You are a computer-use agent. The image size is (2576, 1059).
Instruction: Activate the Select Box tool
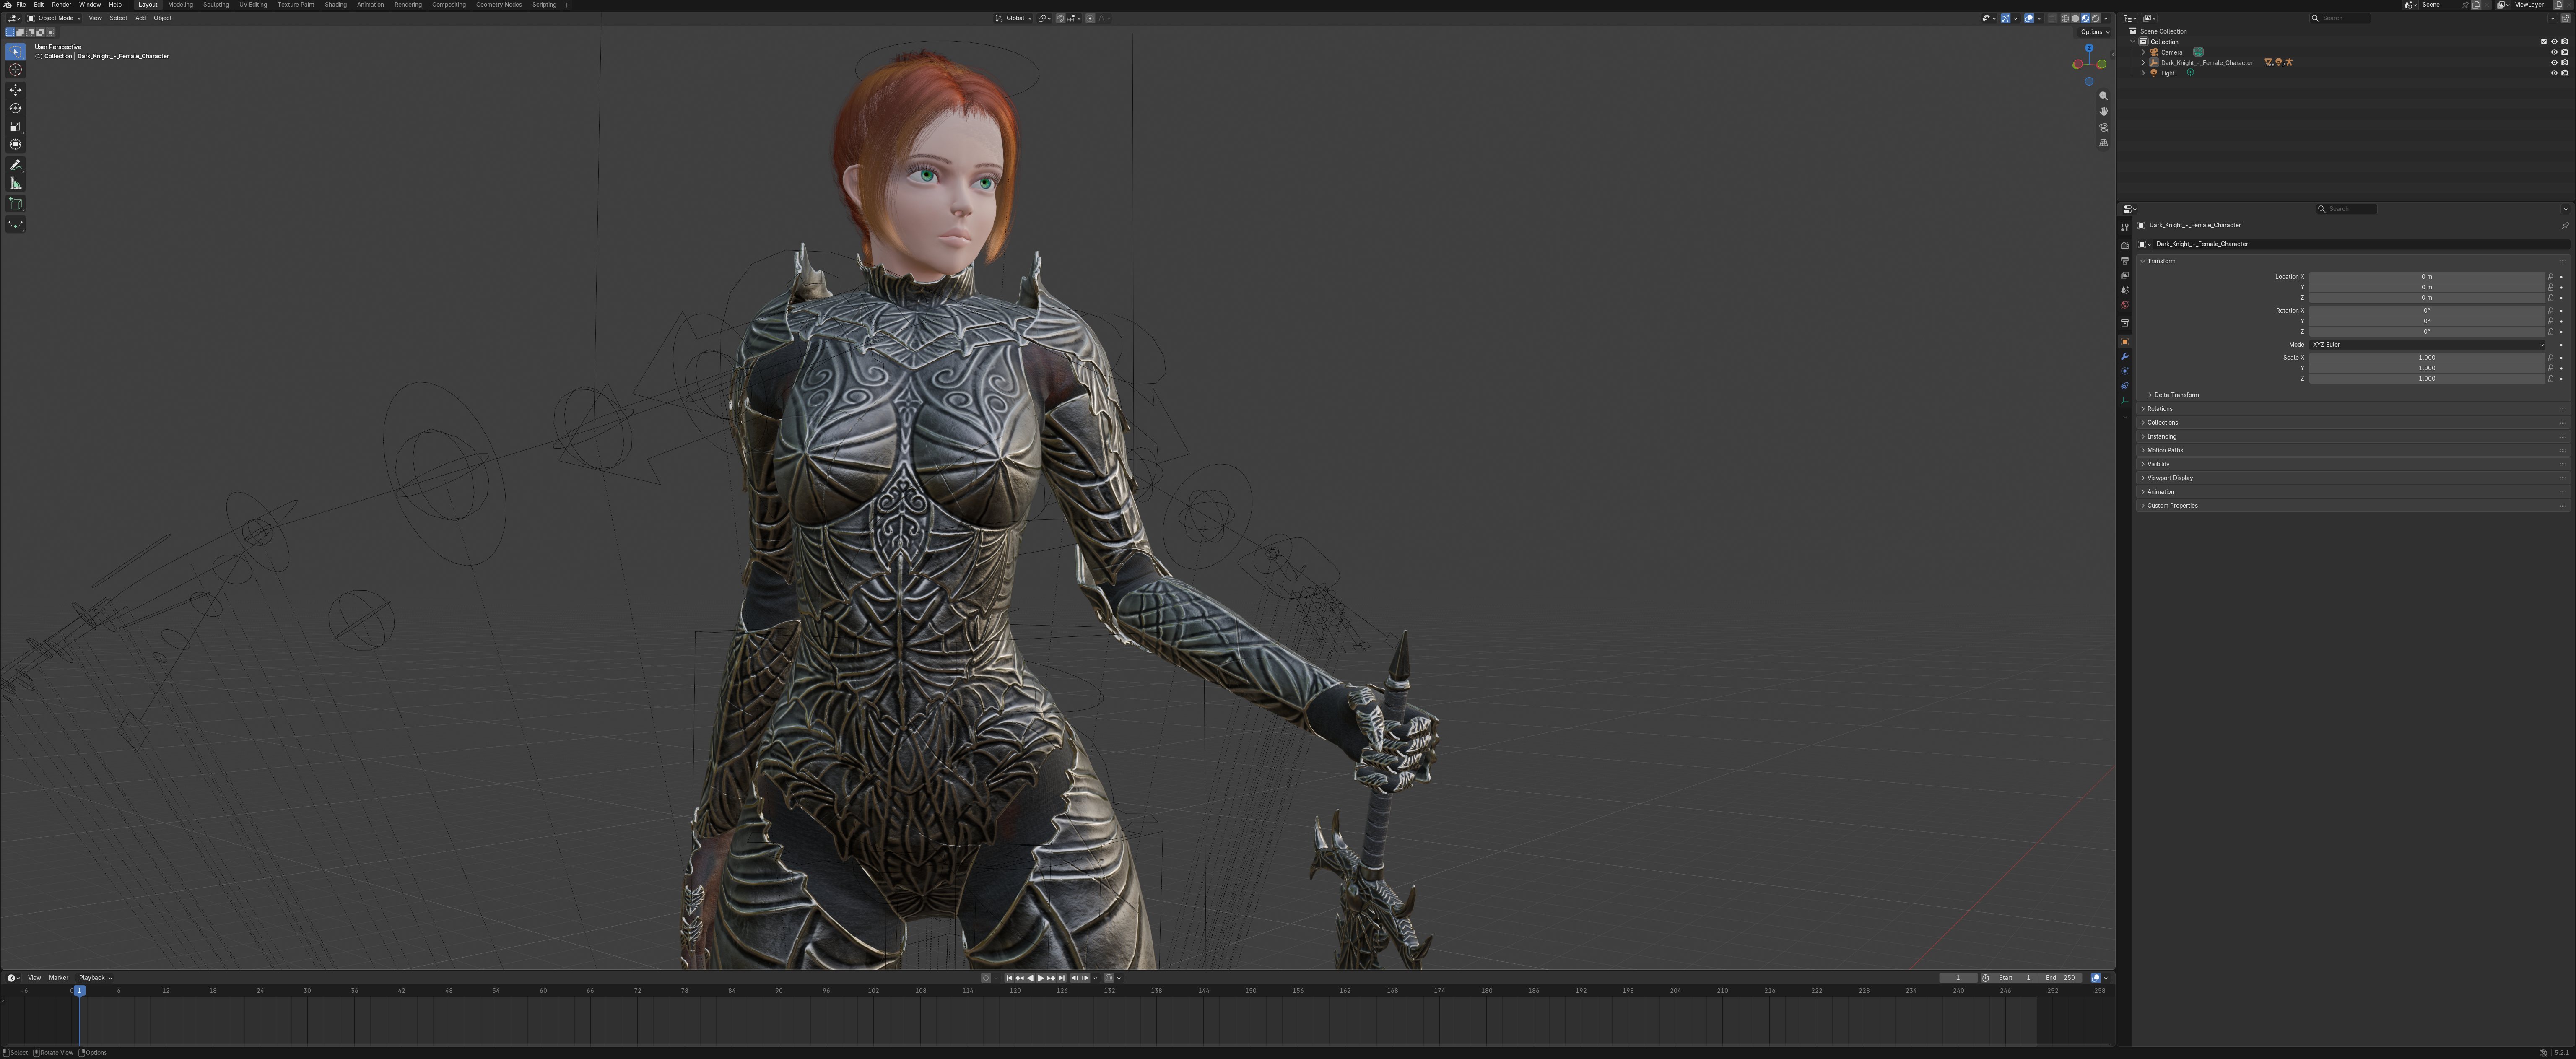[x=15, y=51]
